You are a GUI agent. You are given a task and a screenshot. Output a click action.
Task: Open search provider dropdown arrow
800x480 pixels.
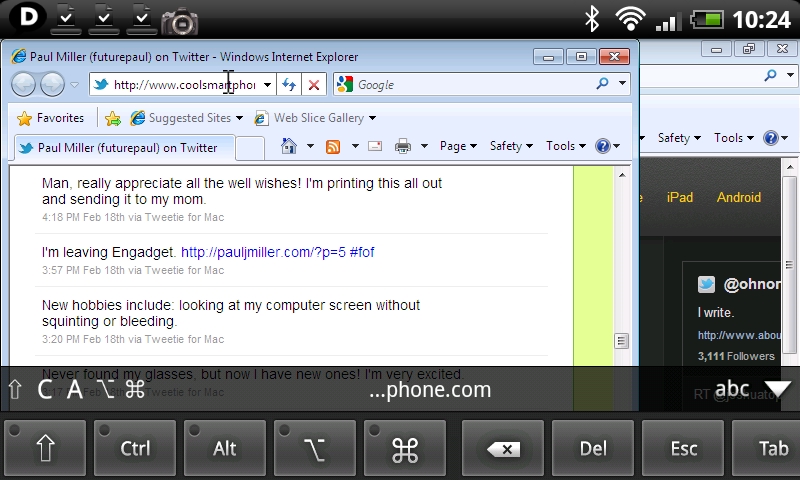tap(622, 83)
